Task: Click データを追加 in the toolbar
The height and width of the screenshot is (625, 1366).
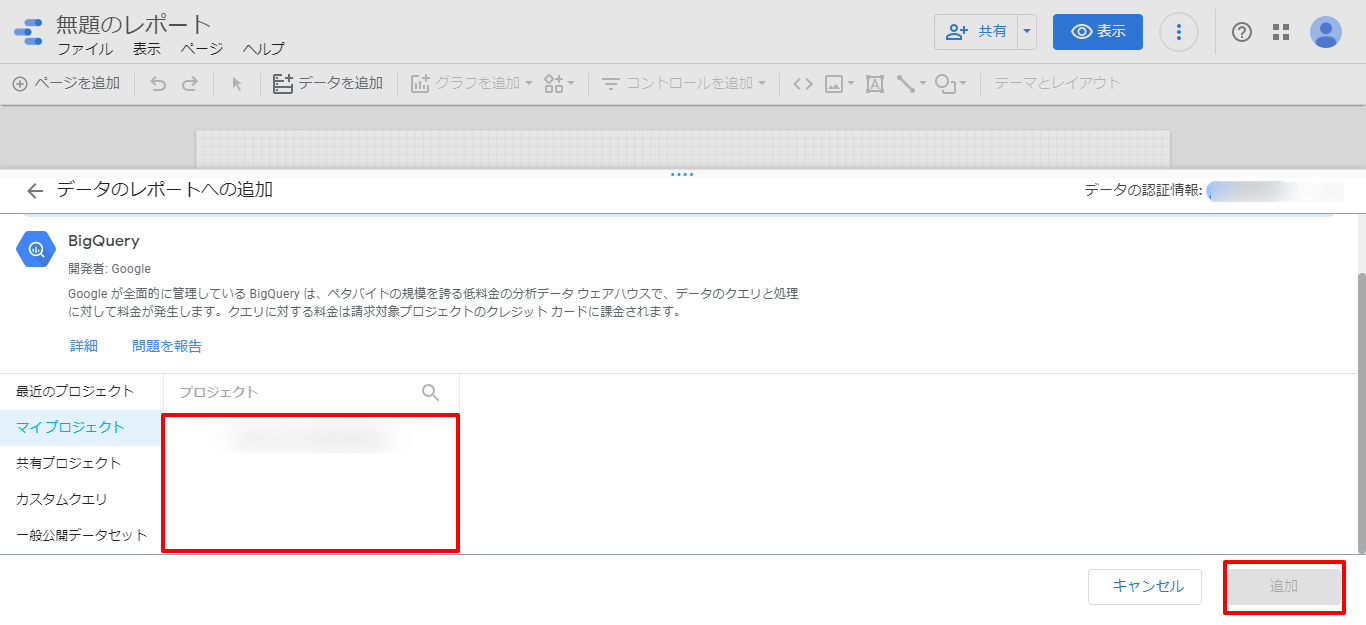Action: [x=328, y=84]
